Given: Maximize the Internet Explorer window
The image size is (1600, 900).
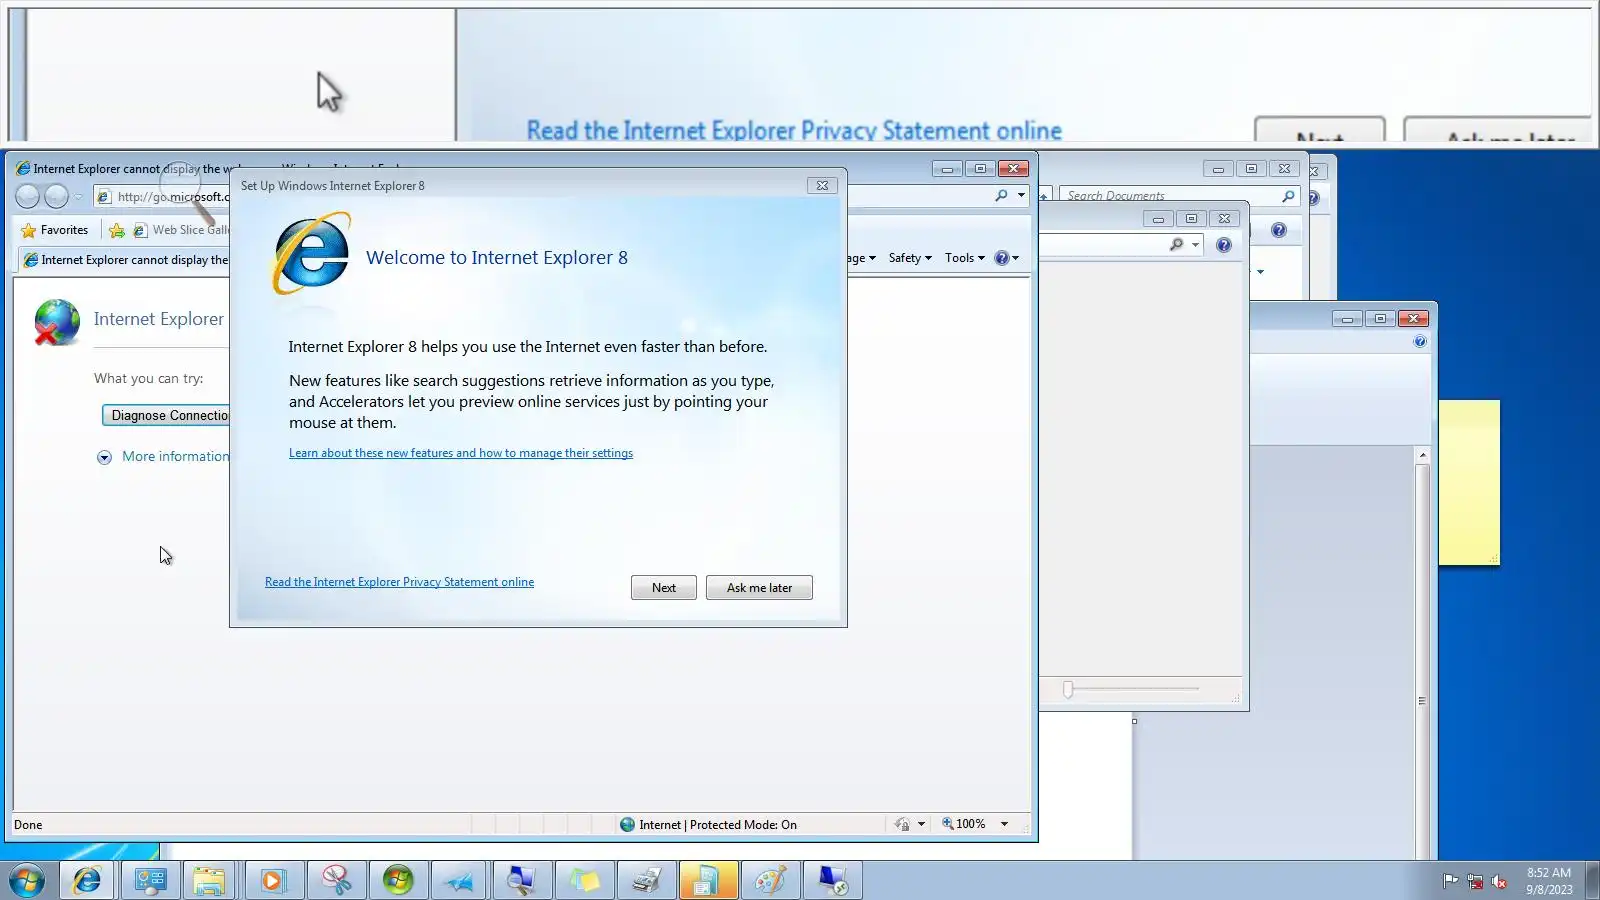Looking at the screenshot, I should click(x=980, y=168).
